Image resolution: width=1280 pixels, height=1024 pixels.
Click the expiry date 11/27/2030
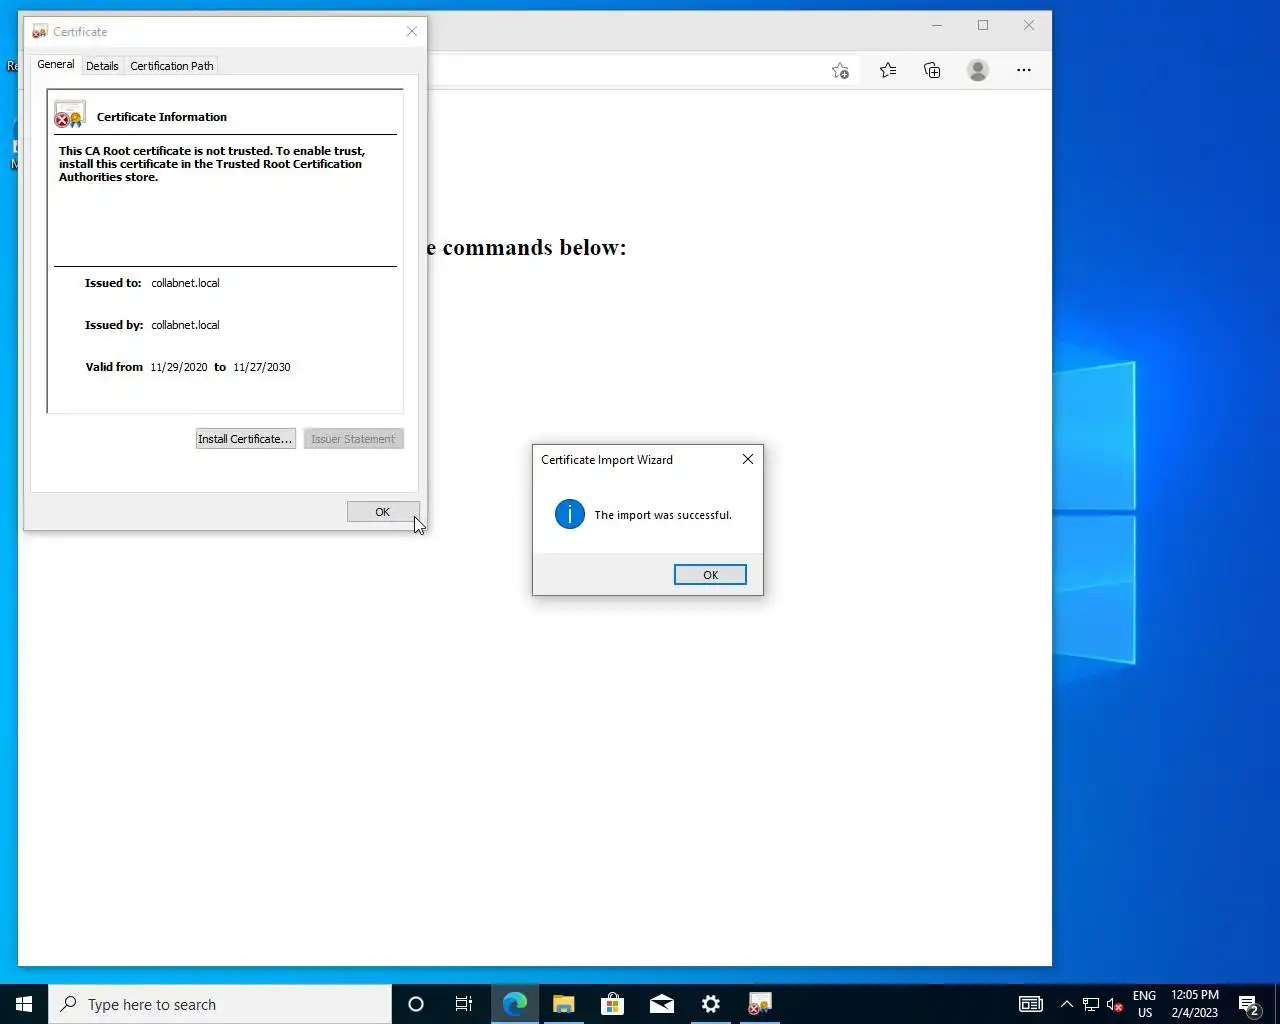tap(262, 367)
